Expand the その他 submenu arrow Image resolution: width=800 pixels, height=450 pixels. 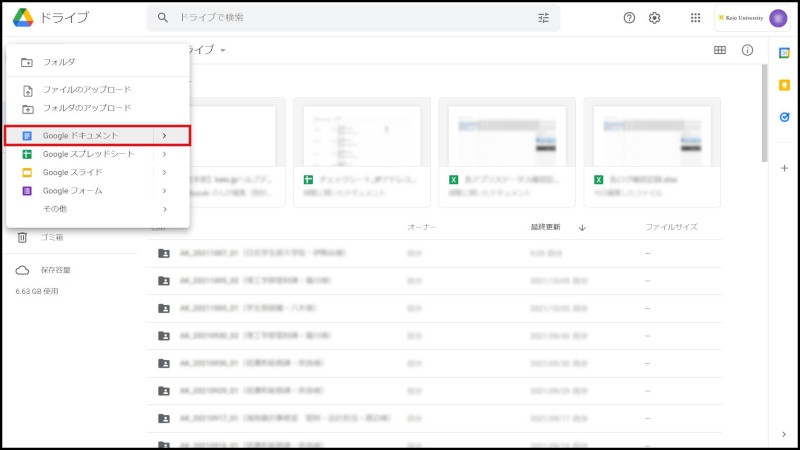click(x=164, y=209)
